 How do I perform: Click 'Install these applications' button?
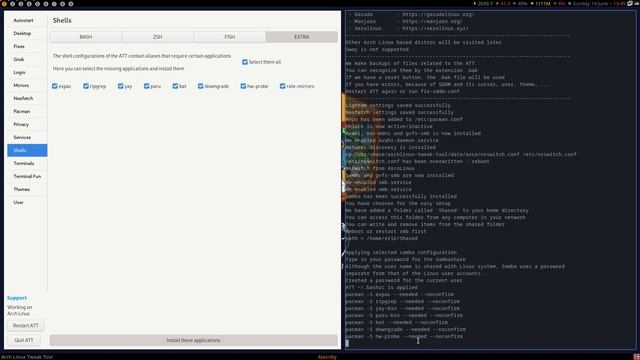(x=193, y=340)
